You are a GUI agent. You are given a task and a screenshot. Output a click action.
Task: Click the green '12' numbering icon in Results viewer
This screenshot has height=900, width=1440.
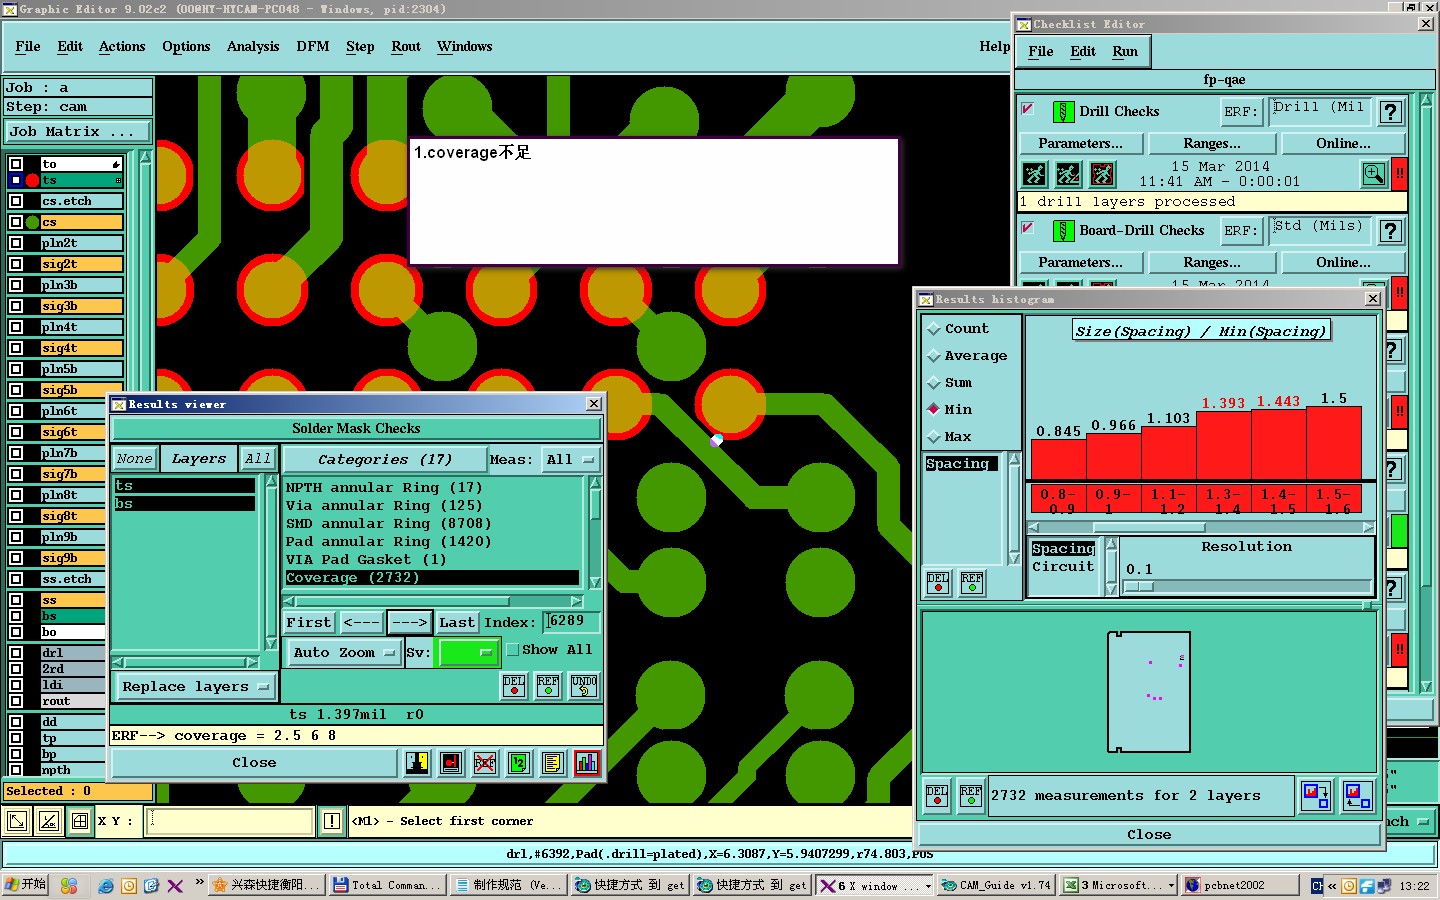pyautogui.click(x=519, y=763)
